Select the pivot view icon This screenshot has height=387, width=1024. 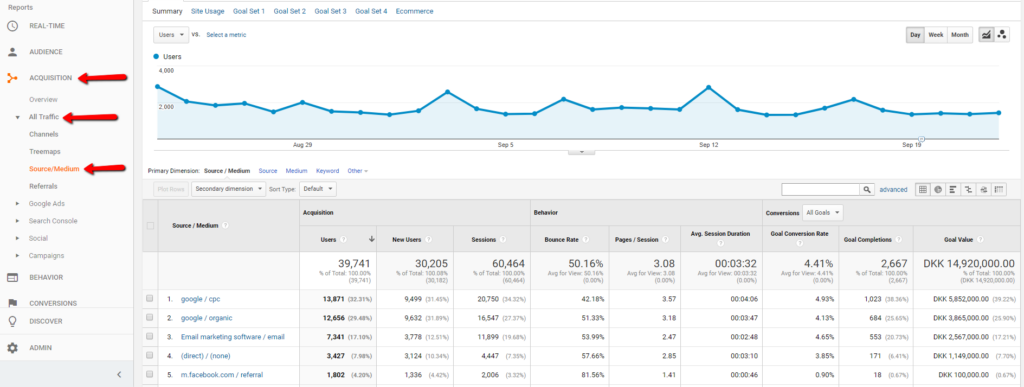[999, 189]
